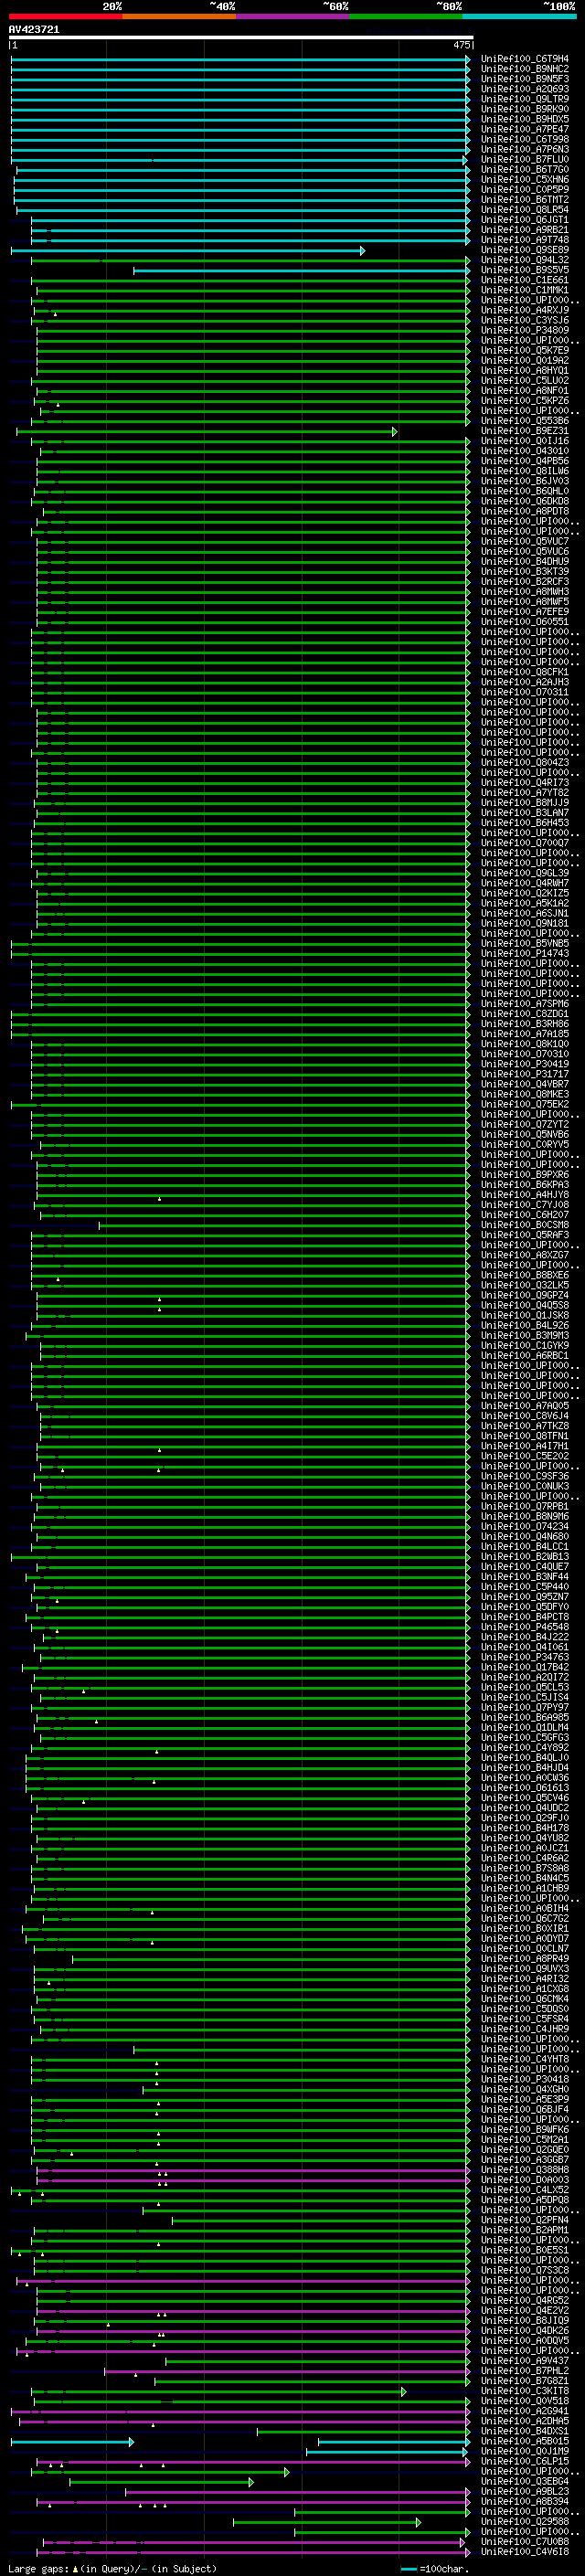
Task: Select hit label UniRef100_B9S5V5
Action: pos(525,270)
